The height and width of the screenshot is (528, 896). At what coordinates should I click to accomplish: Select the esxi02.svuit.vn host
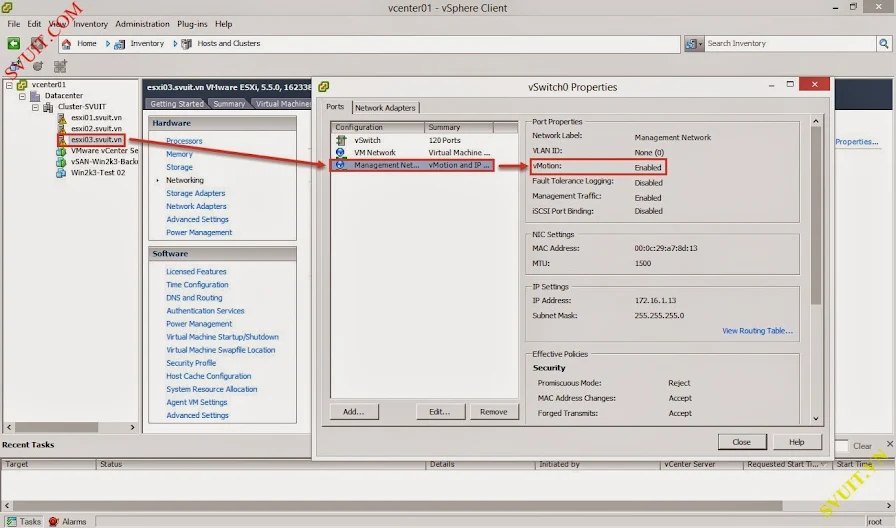[96, 129]
